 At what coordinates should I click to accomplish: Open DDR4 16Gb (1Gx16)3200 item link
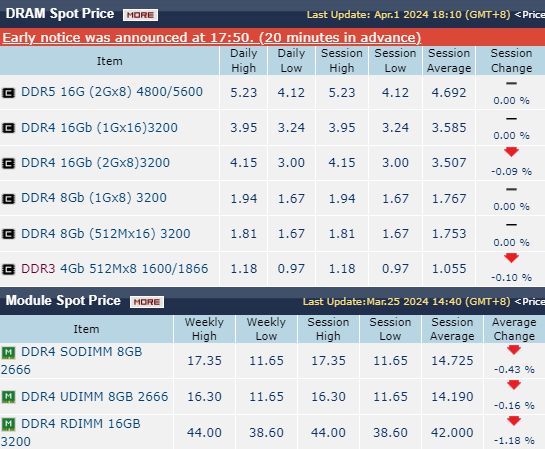coord(99,128)
